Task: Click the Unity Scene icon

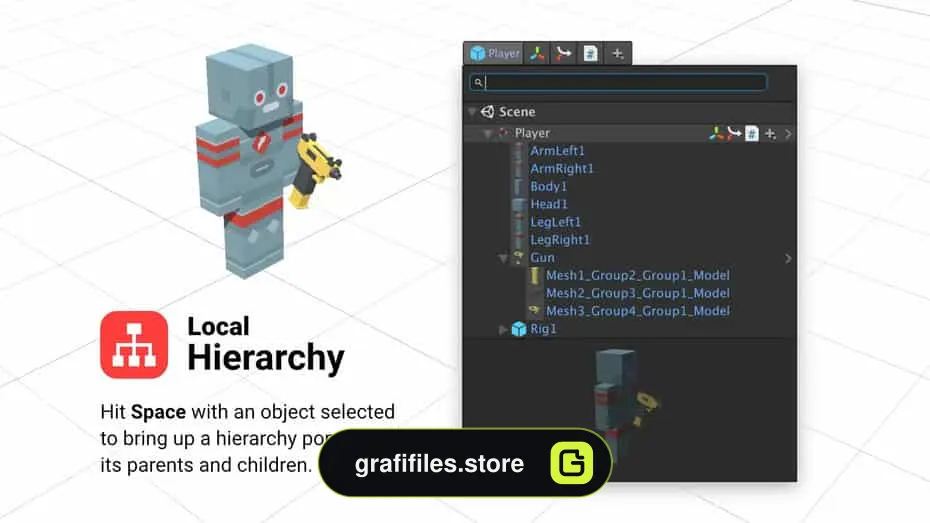Action: (488, 111)
